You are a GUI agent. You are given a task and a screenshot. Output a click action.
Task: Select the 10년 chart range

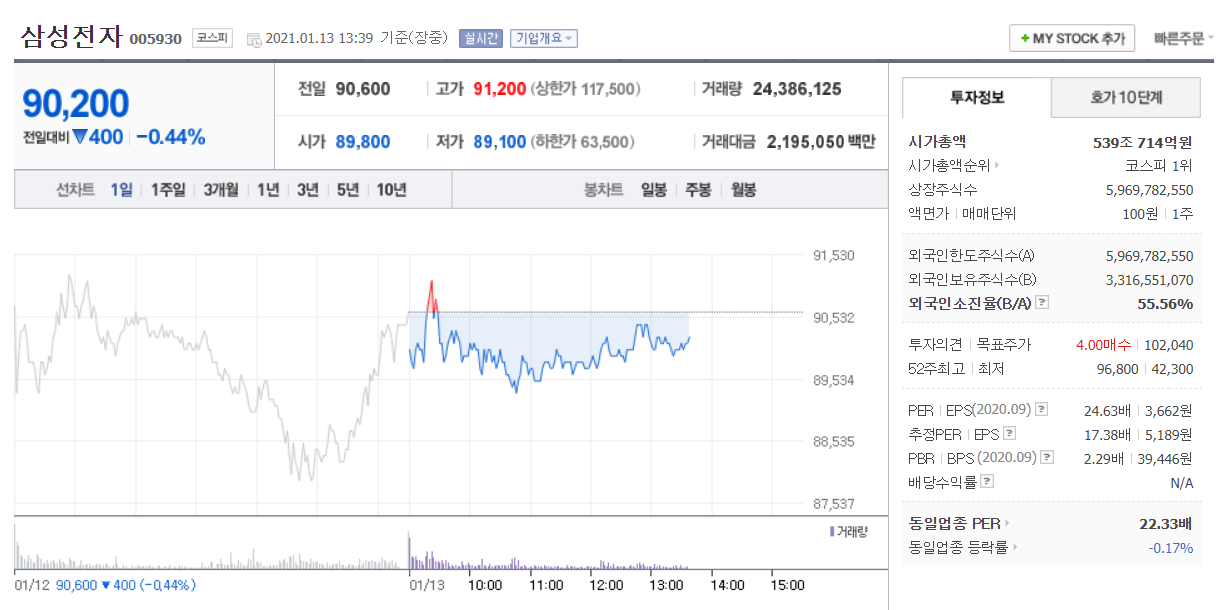coord(391,189)
